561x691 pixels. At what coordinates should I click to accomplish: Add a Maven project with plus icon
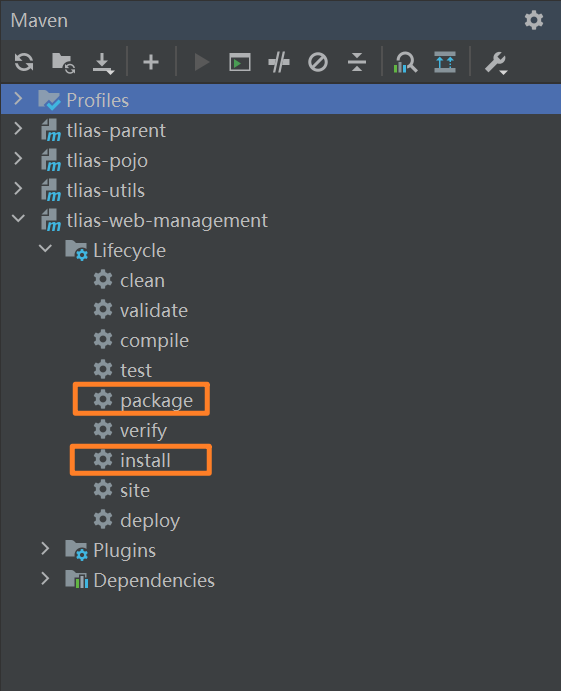(151, 62)
